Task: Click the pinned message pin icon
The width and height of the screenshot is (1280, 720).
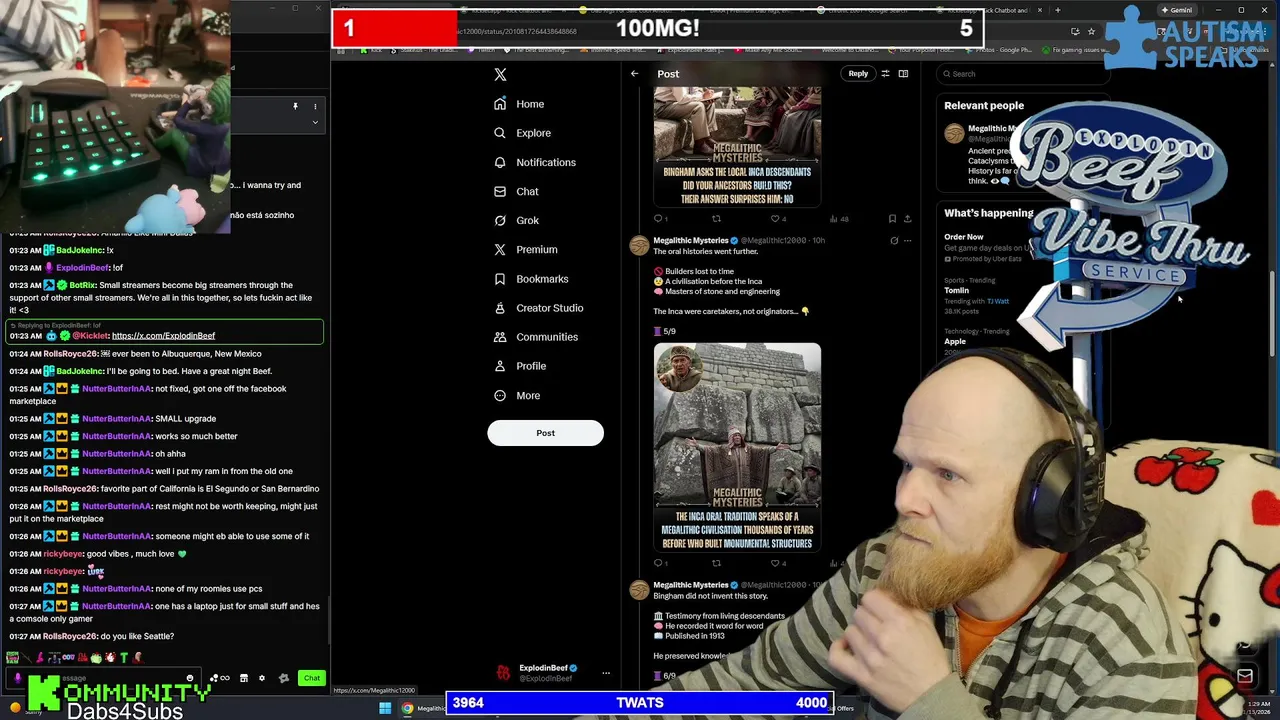Action: [x=295, y=106]
